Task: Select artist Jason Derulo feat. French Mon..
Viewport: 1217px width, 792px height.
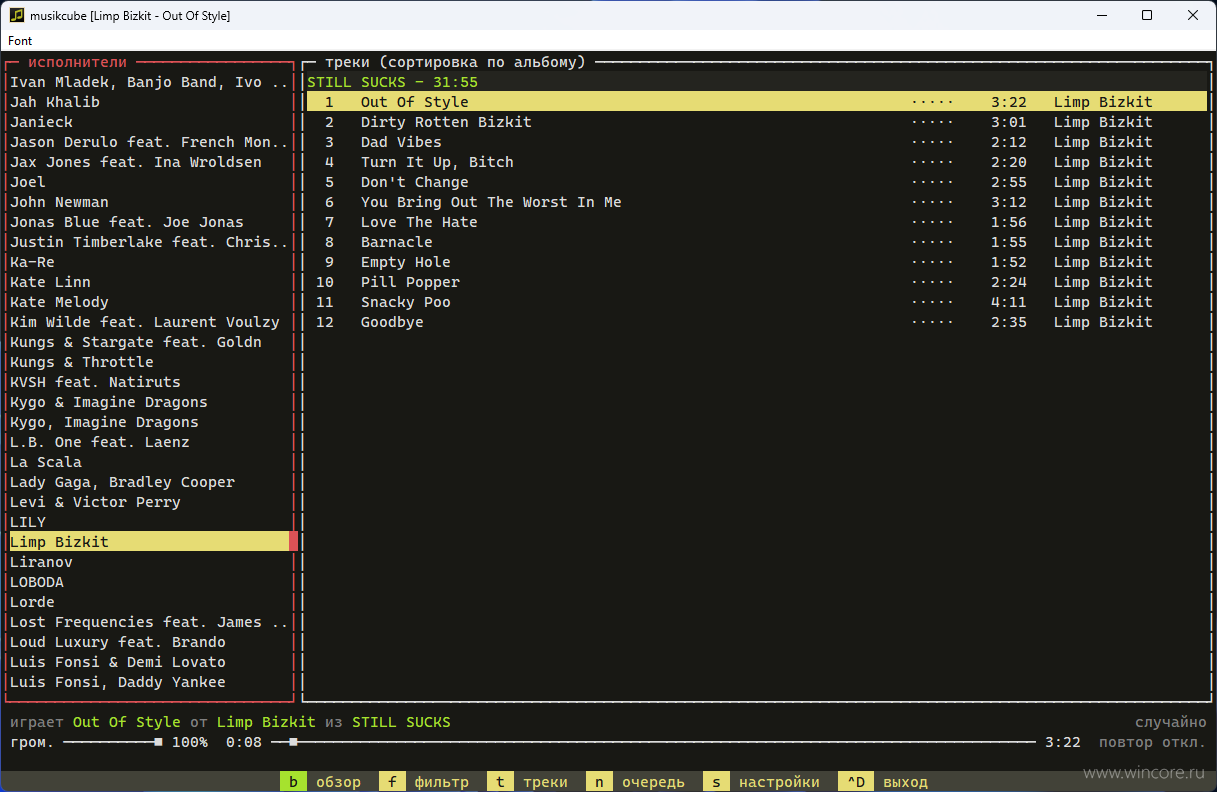Action: pos(148,142)
